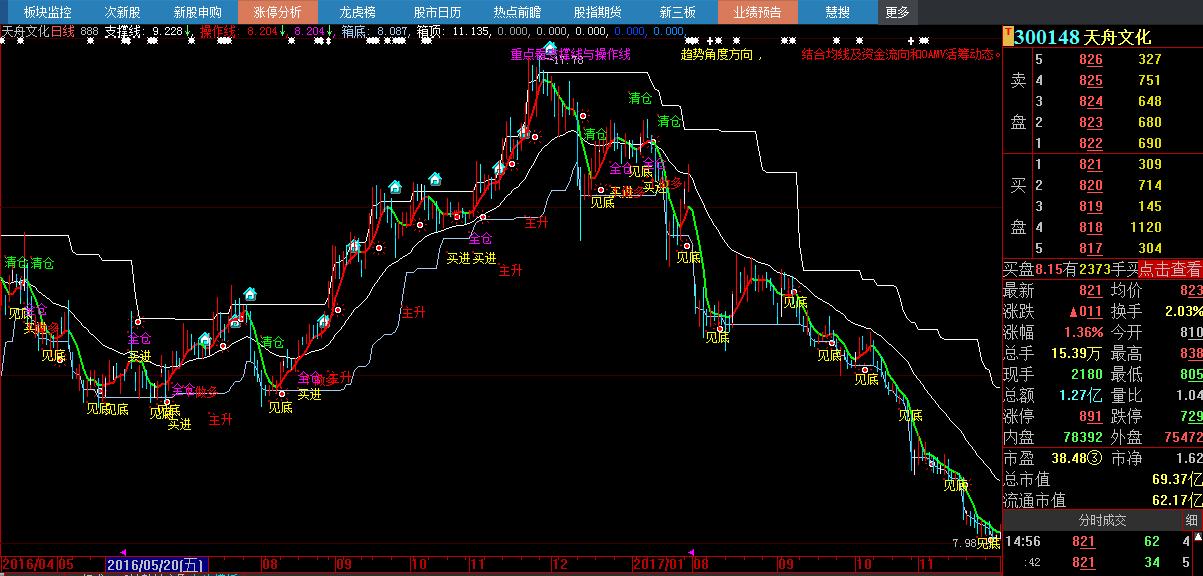
Task: Click the 细 detail button
Action: (1192, 520)
